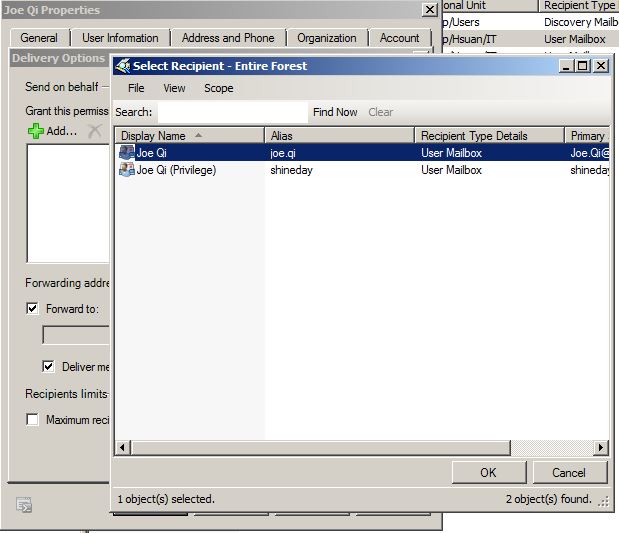The width and height of the screenshot is (619, 533).
Task: Click the alias joe.qi cell
Action: pos(283,153)
